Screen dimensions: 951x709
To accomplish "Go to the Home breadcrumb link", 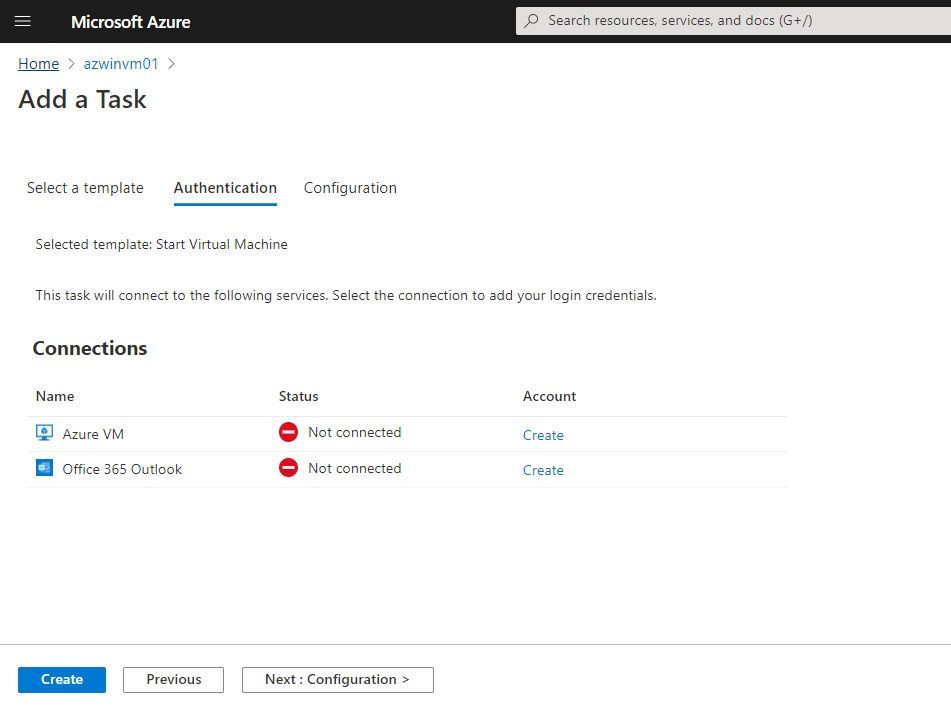I will click(38, 64).
